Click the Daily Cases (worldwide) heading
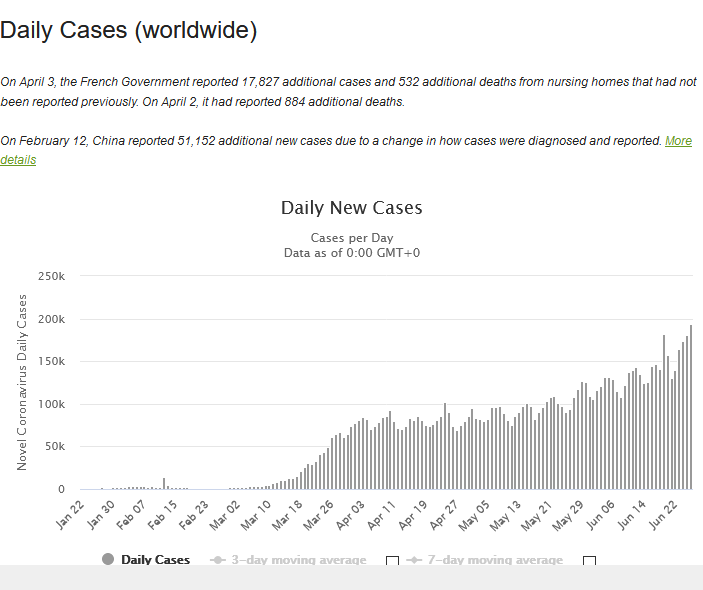This screenshot has height=590, width=703. click(129, 31)
